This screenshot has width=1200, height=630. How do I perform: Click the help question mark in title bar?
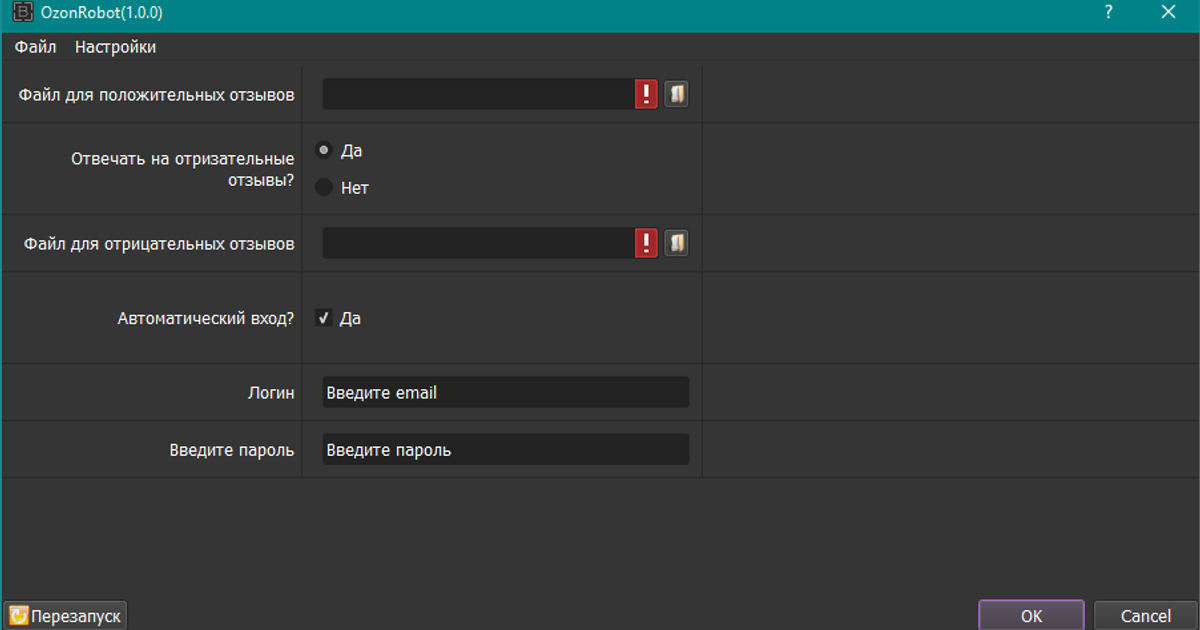pyautogui.click(x=1108, y=13)
